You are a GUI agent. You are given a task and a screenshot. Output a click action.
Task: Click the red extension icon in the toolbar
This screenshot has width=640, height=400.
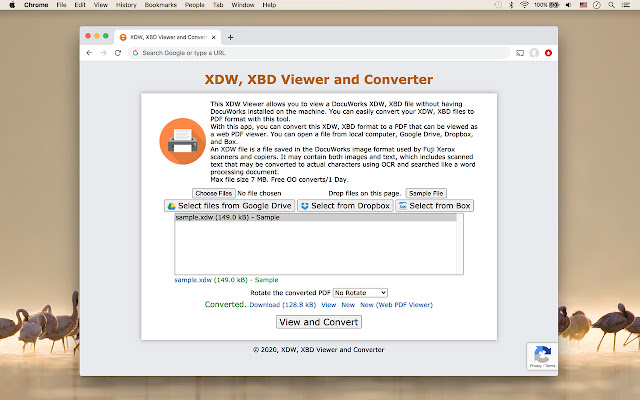pos(548,53)
